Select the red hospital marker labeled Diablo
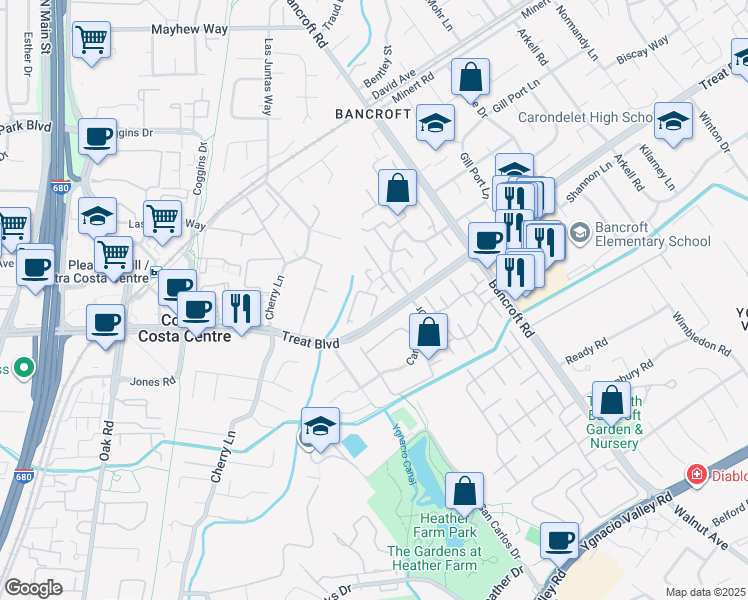 (696, 475)
